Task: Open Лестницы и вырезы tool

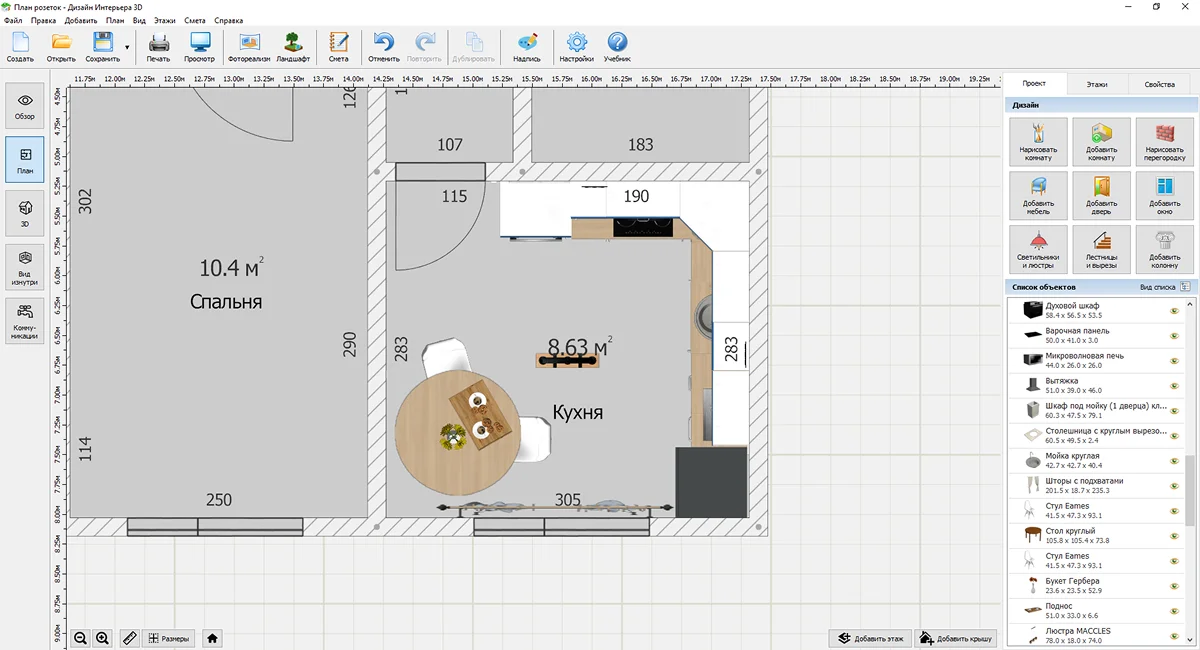Action: pos(1101,250)
